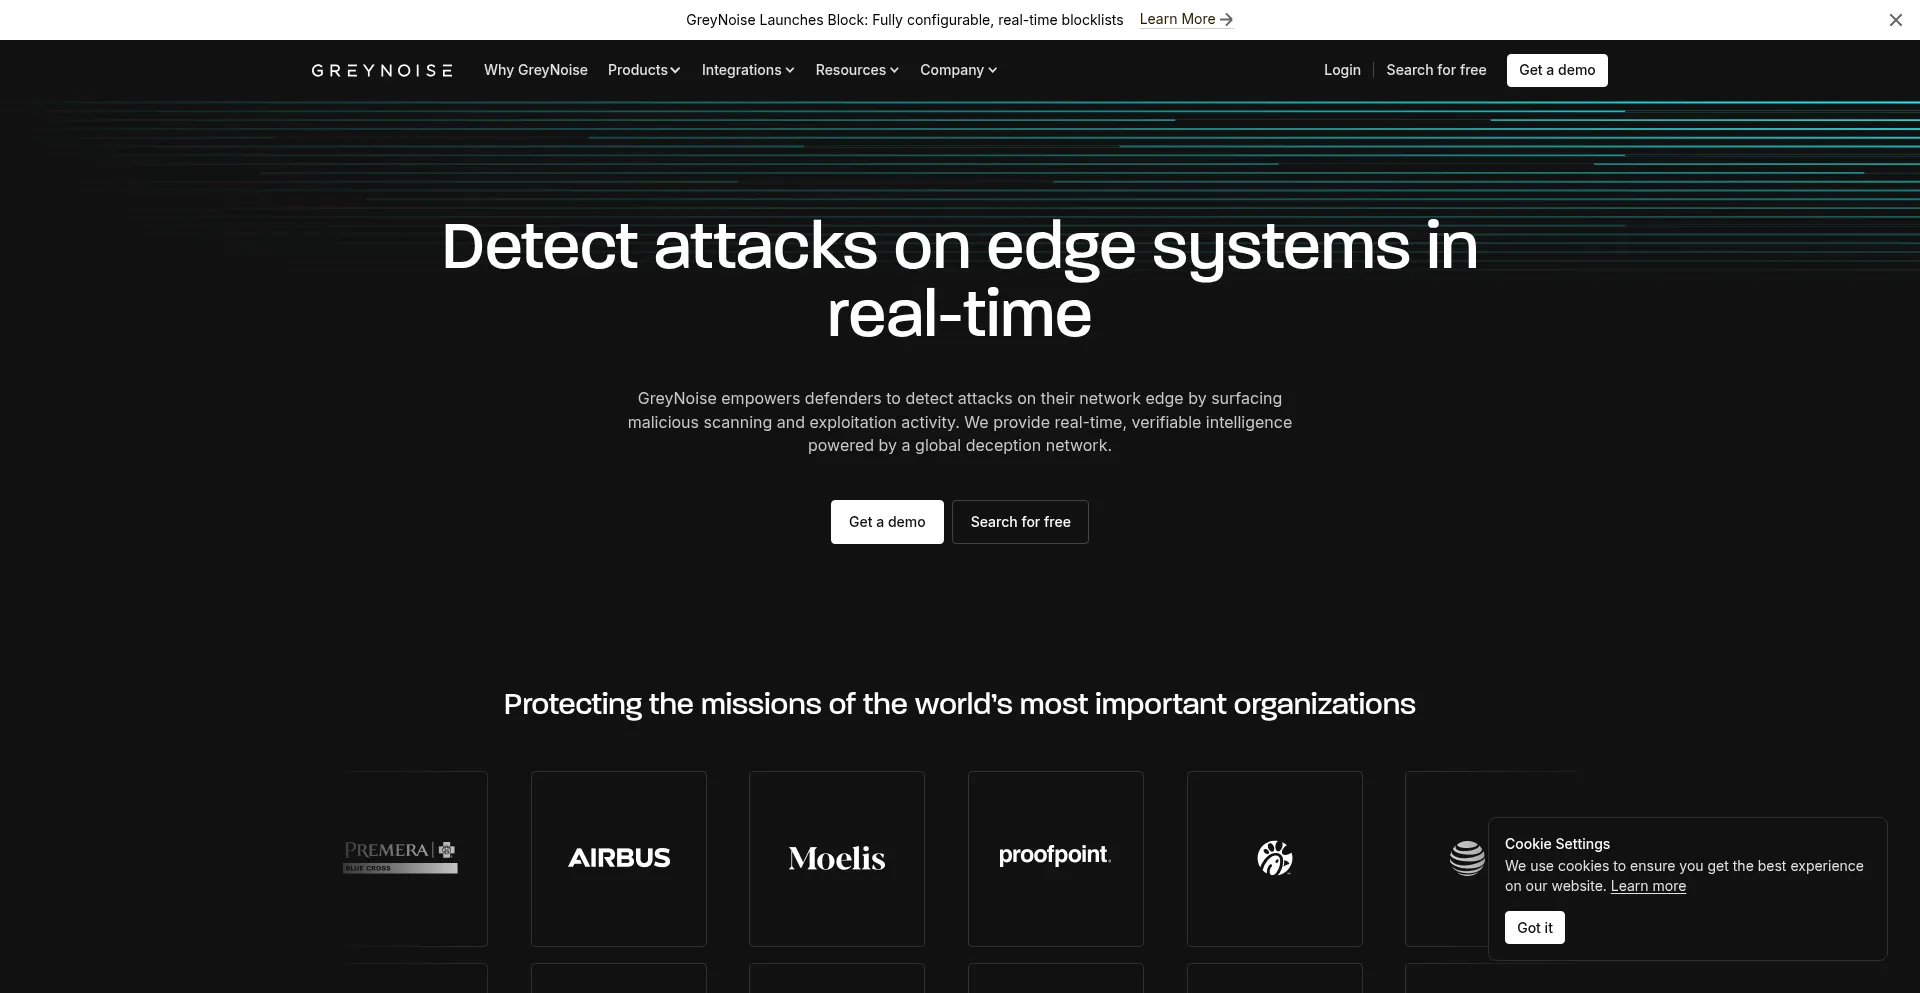Image resolution: width=1920 pixels, height=993 pixels.
Task: Click Search for free in navbar
Action: 1436,70
